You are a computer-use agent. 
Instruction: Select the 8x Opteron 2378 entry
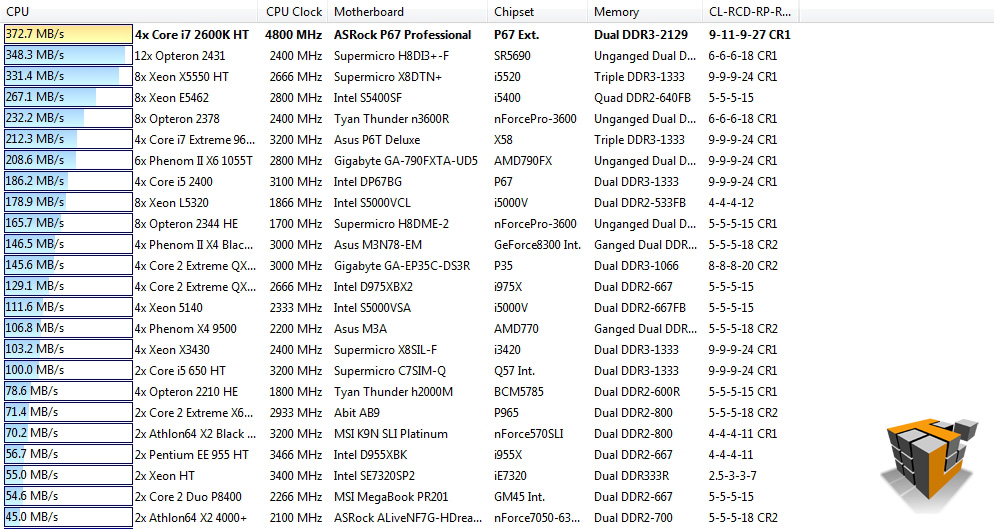[x=177, y=119]
